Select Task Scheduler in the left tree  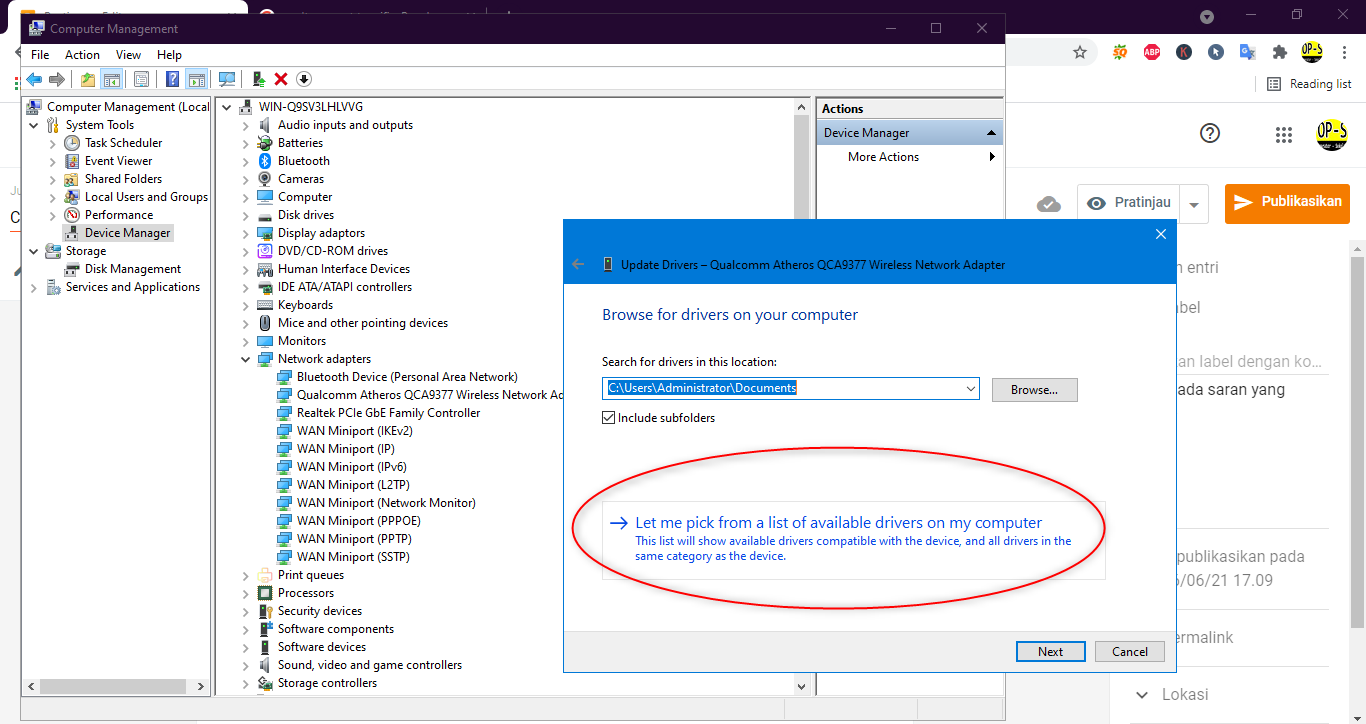(x=113, y=143)
